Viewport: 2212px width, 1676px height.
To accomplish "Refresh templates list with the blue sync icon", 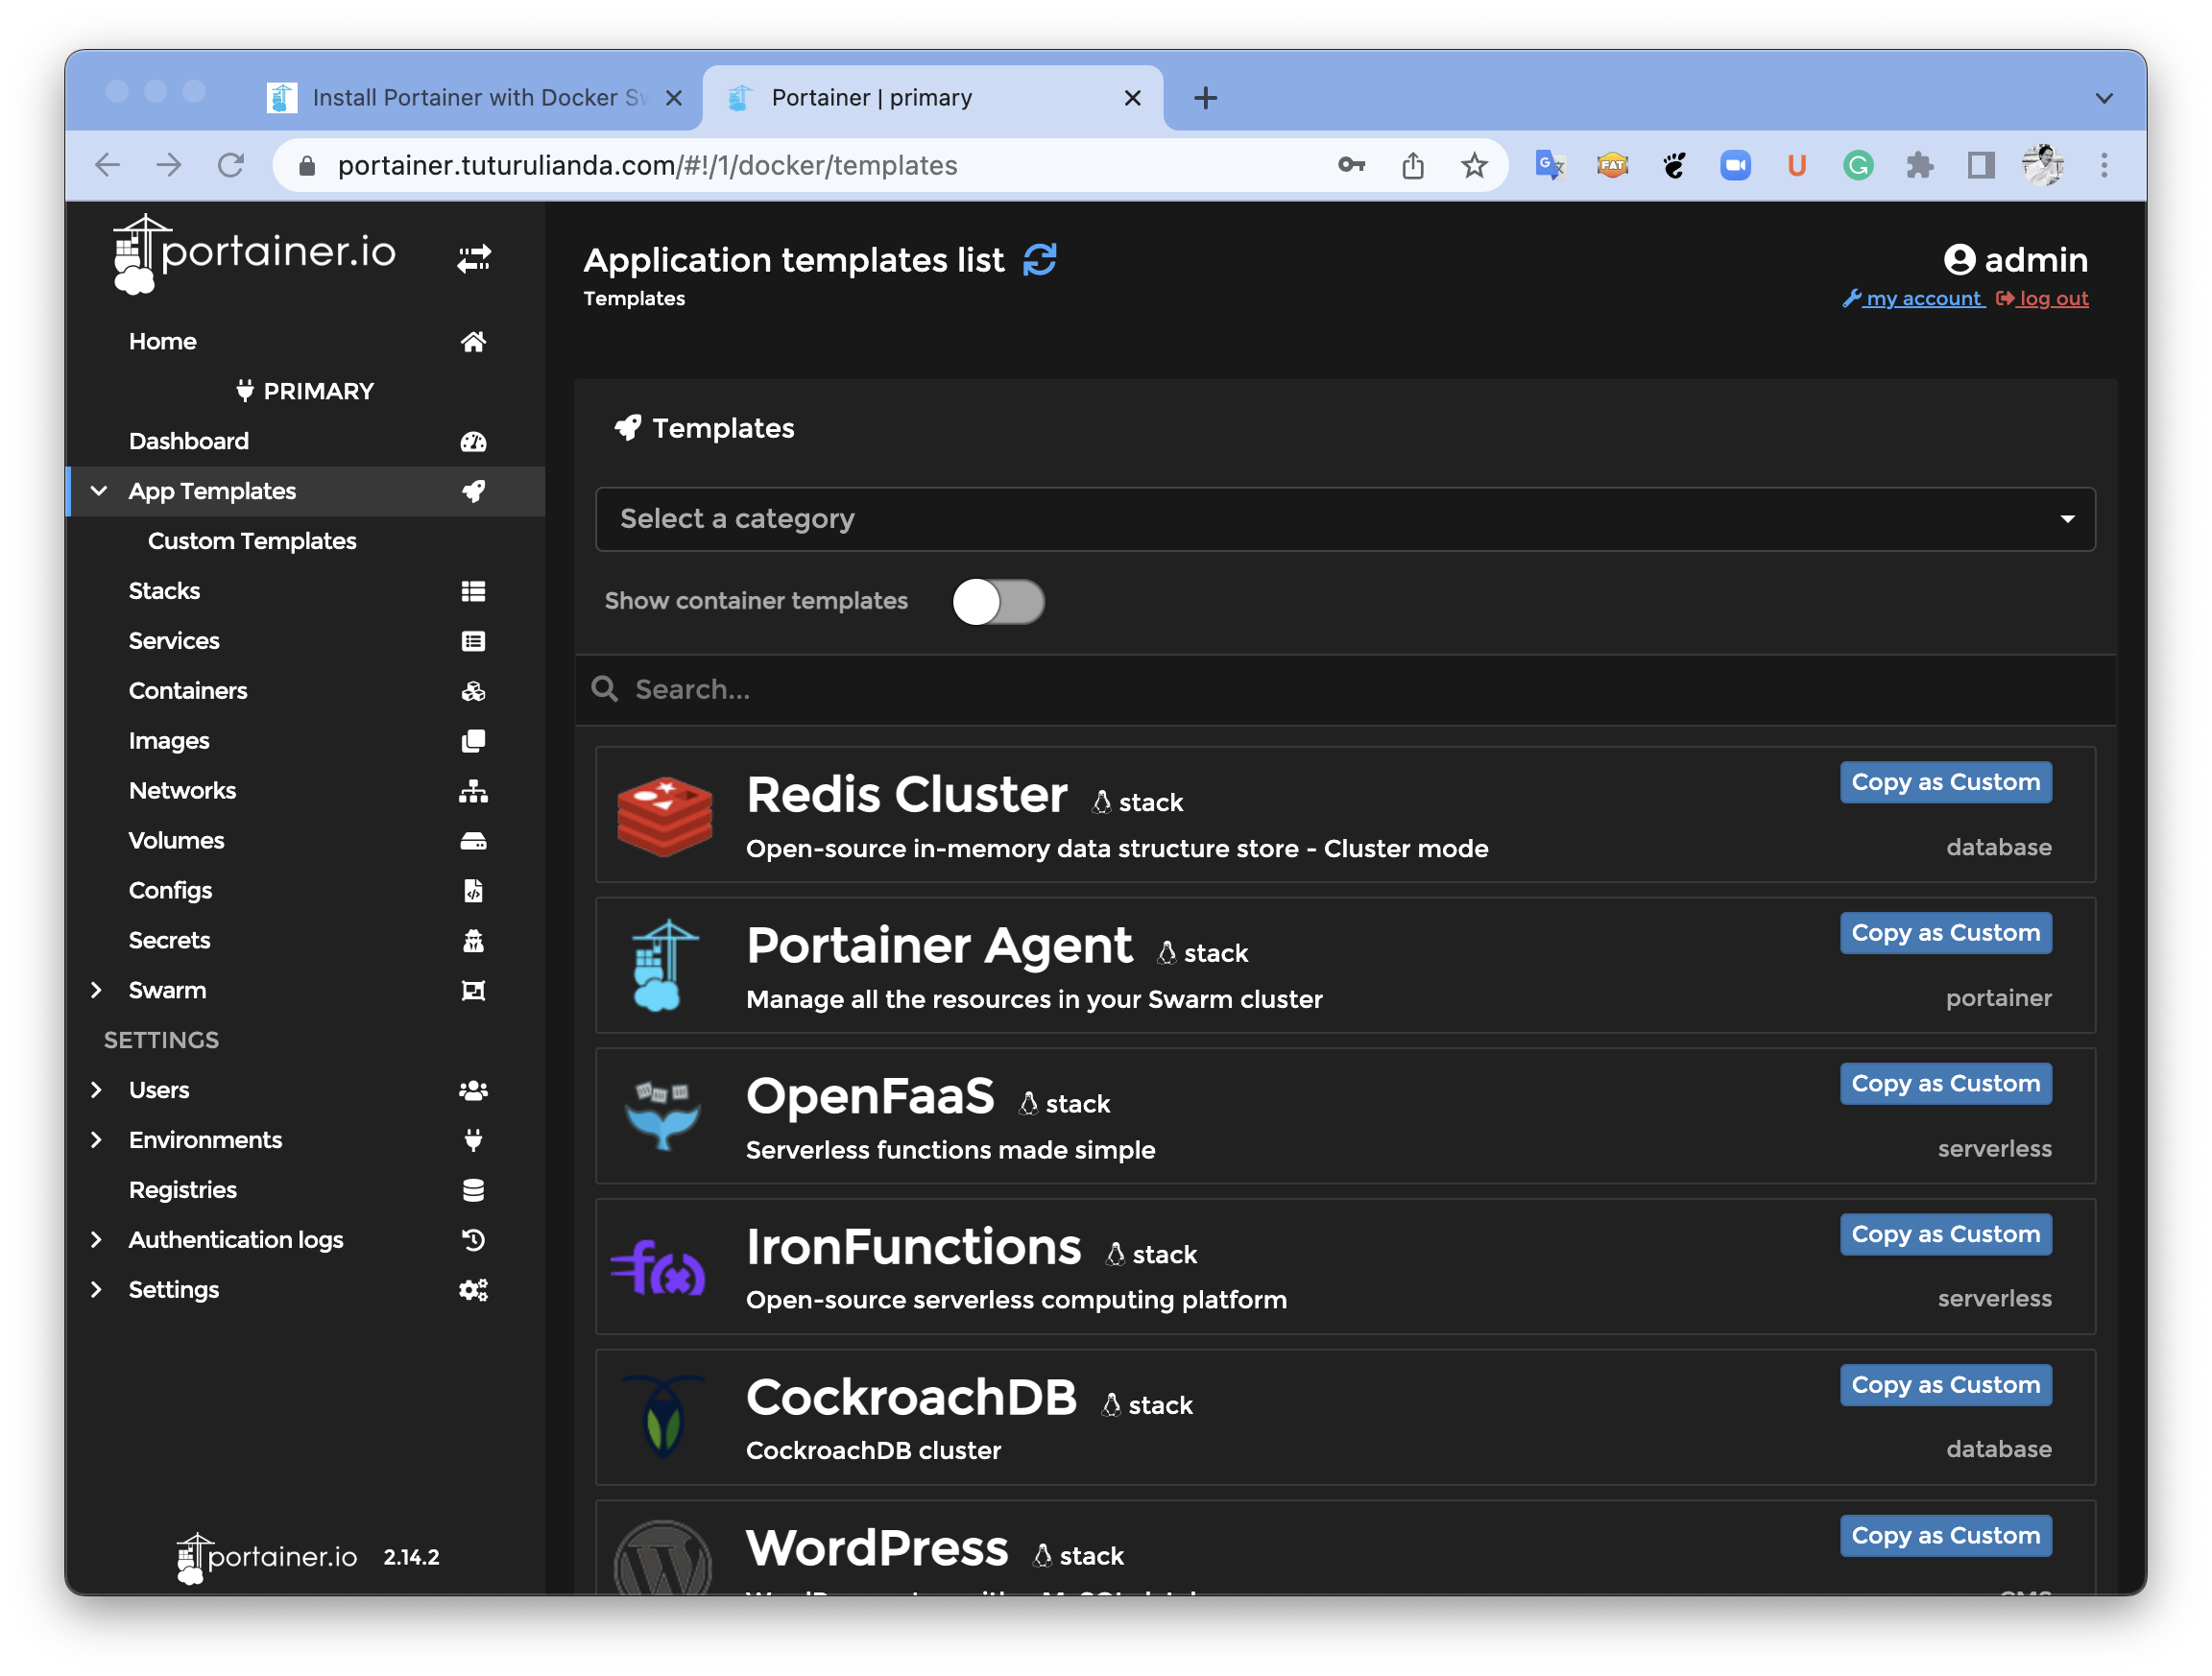I will pos(1040,260).
